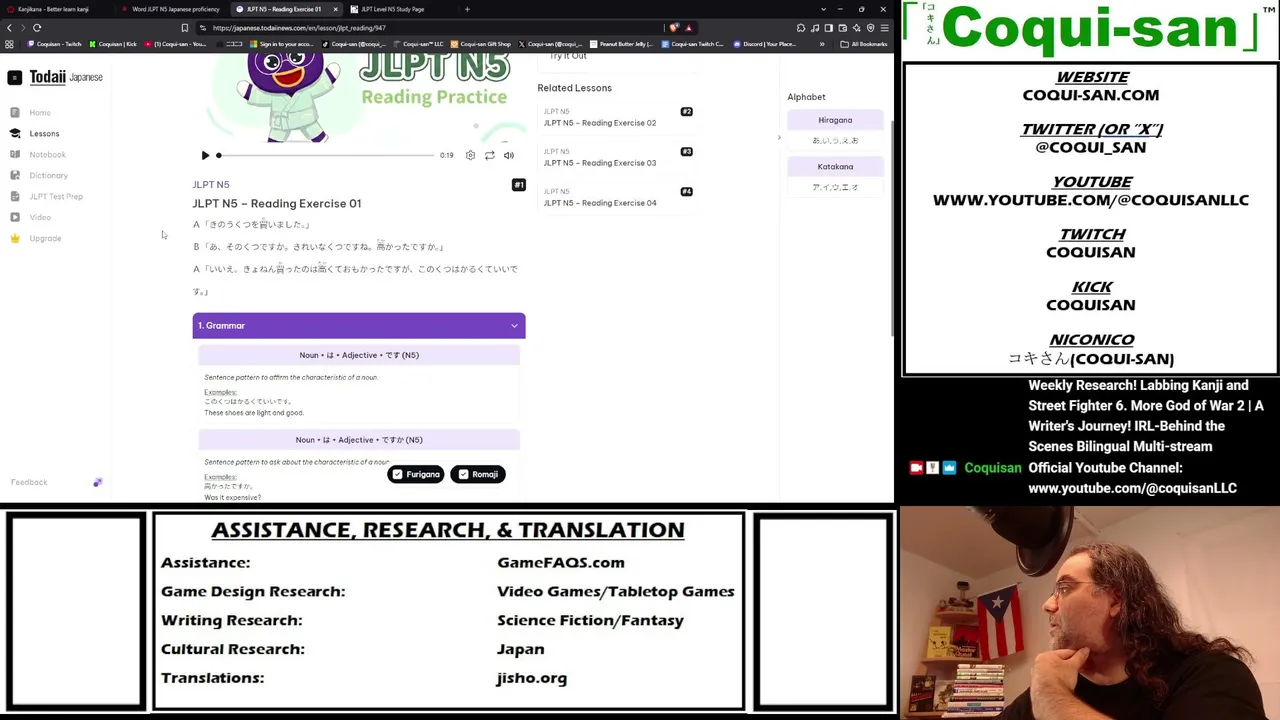
Task: Click the Video play icon in sidebar
Action: pos(15,217)
